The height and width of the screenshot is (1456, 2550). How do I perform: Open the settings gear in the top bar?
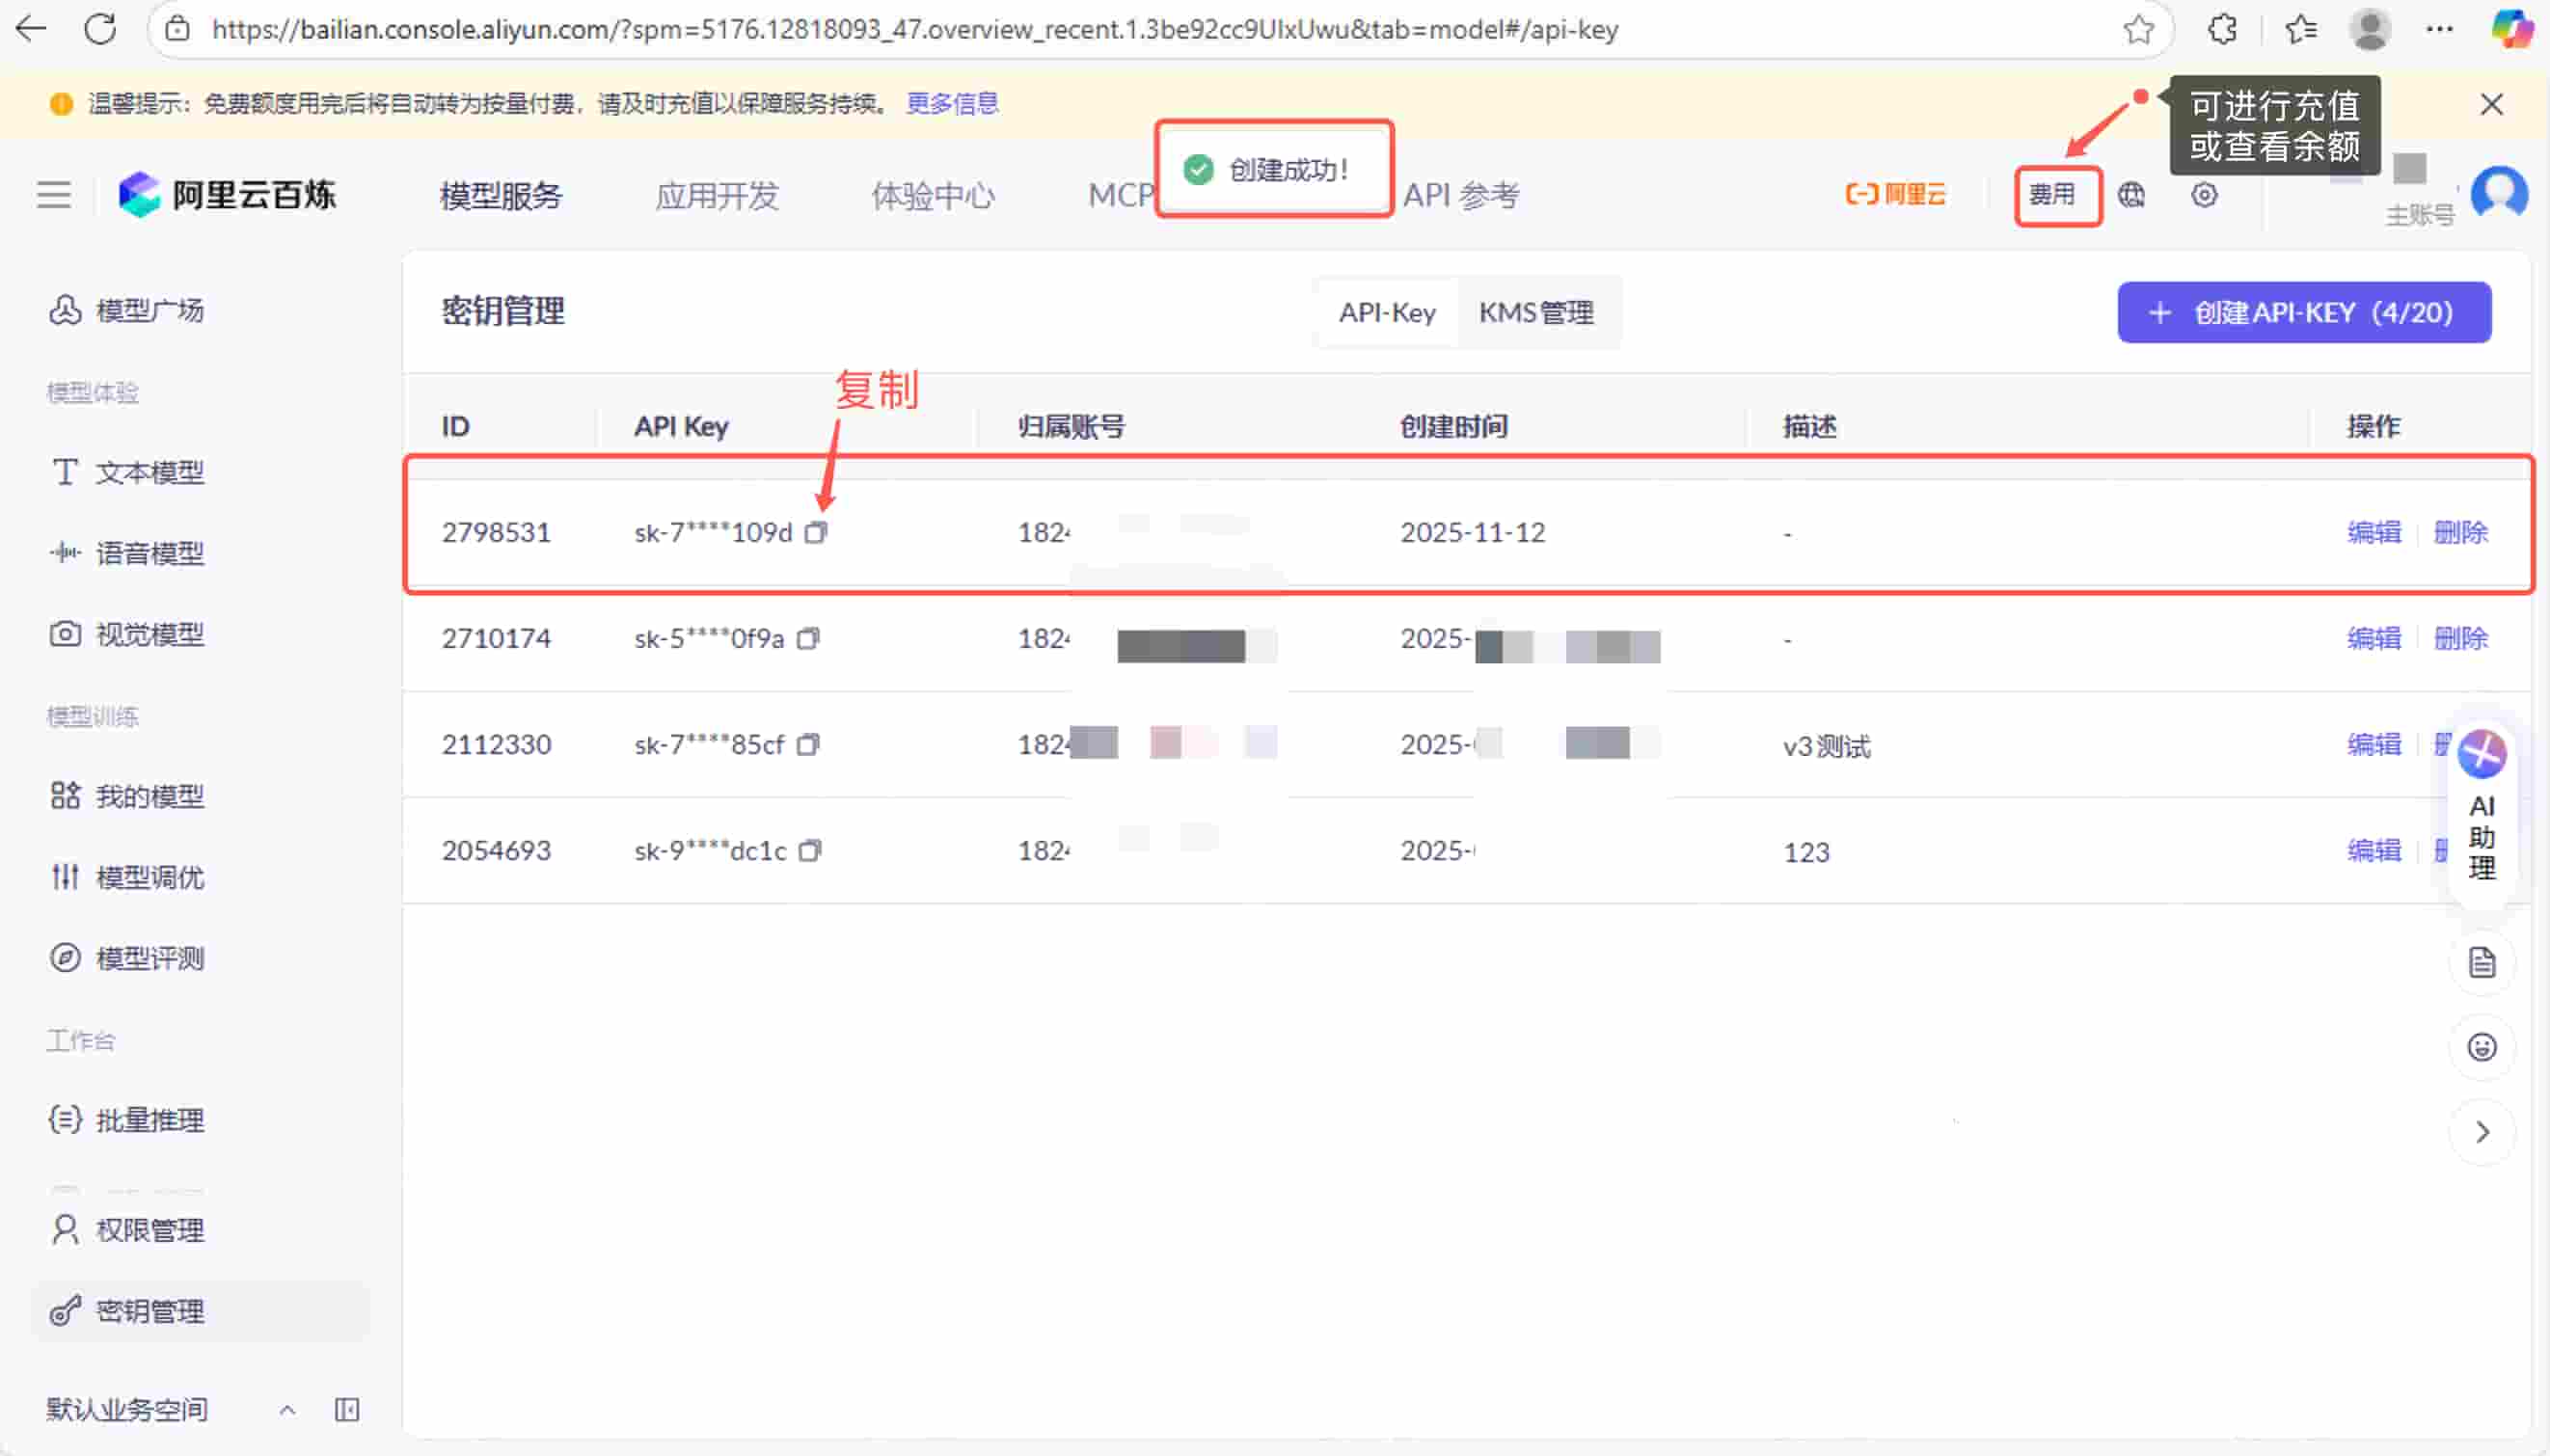click(2205, 195)
